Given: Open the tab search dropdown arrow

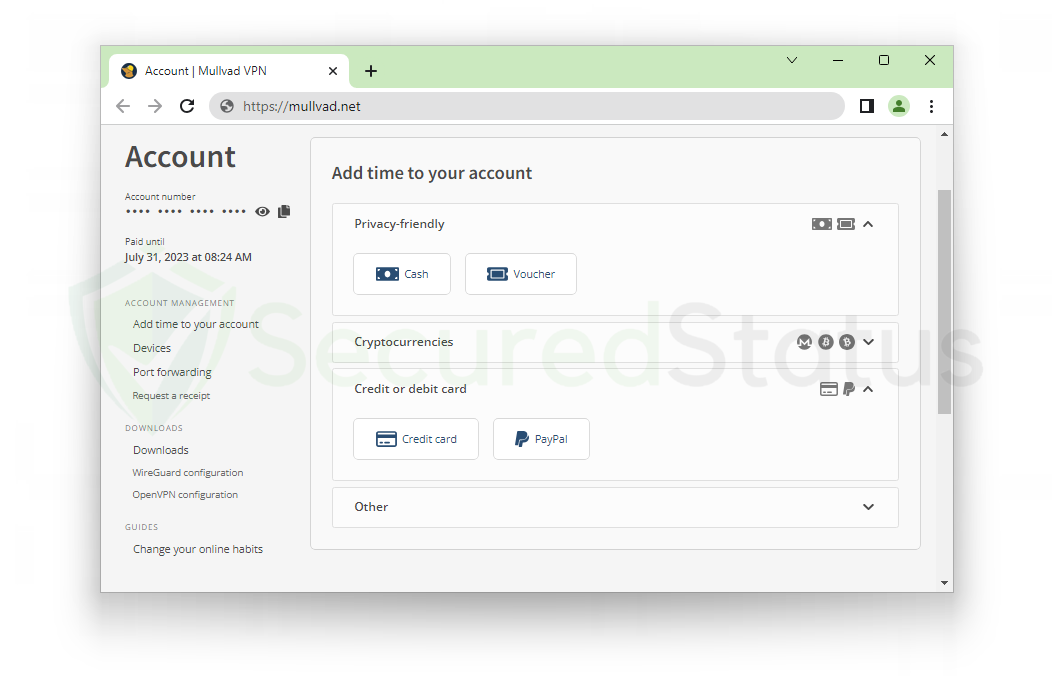Looking at the screenshot, I should point(792,60).
